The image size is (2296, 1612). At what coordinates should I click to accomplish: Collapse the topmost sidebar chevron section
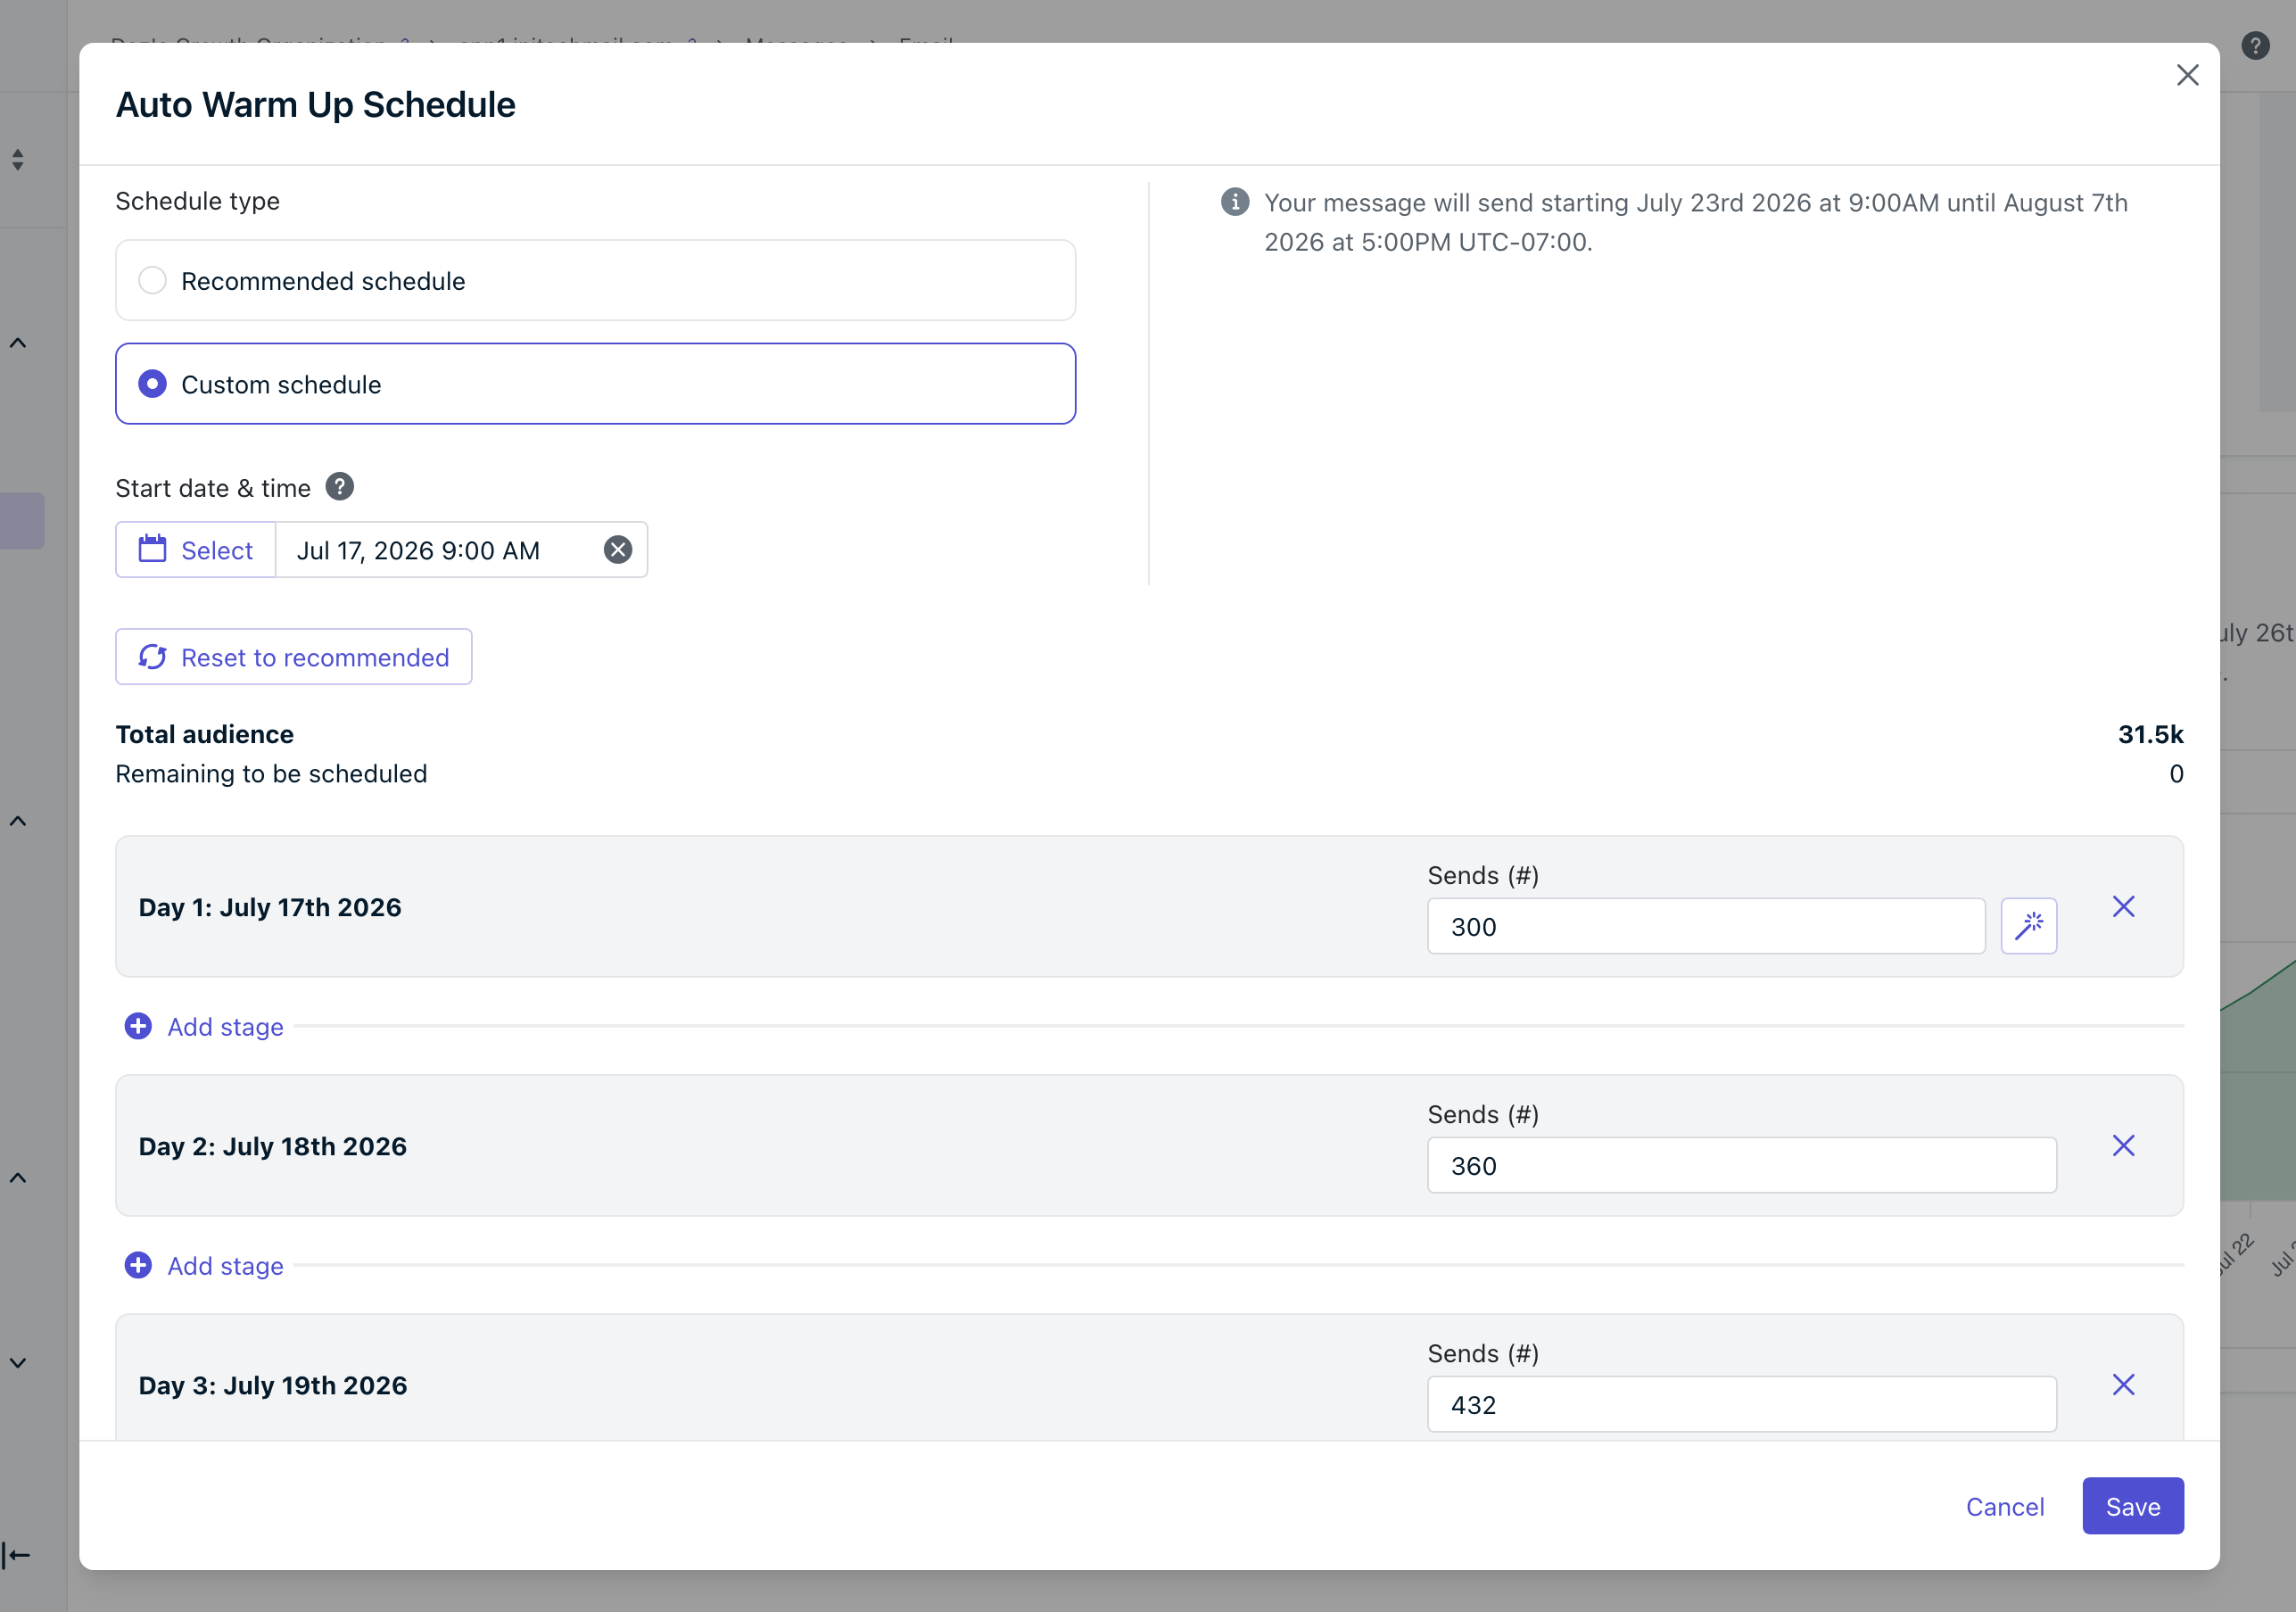tap(18, 343)
